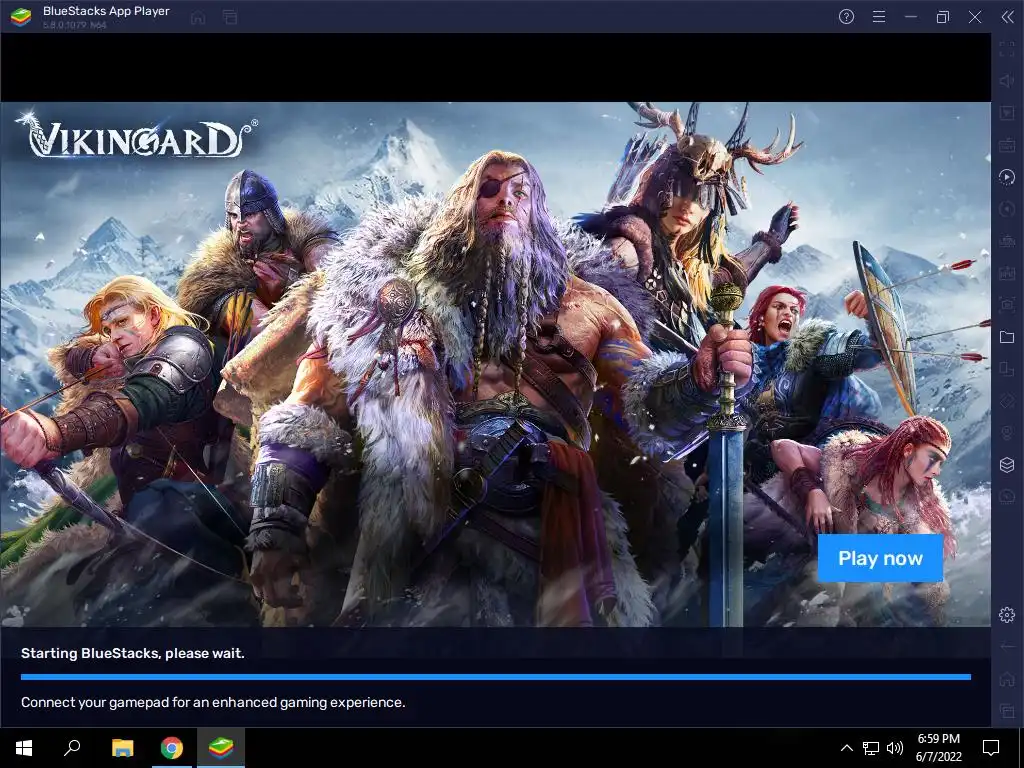
Task: Open Windows taskbar search
Action: coord(72,748)
